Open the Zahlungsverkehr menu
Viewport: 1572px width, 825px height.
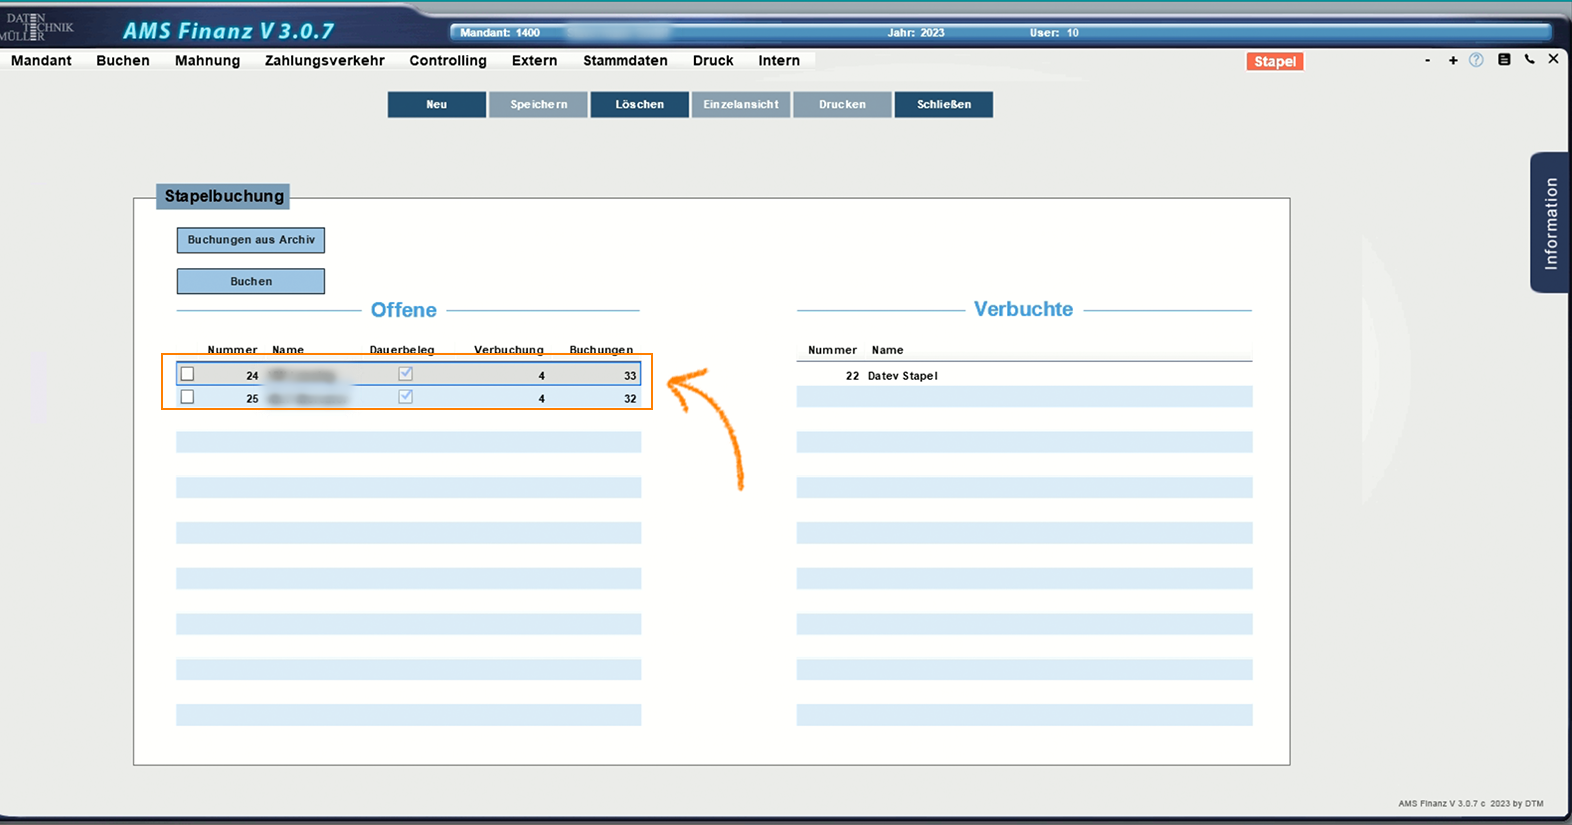click(324, 61)
